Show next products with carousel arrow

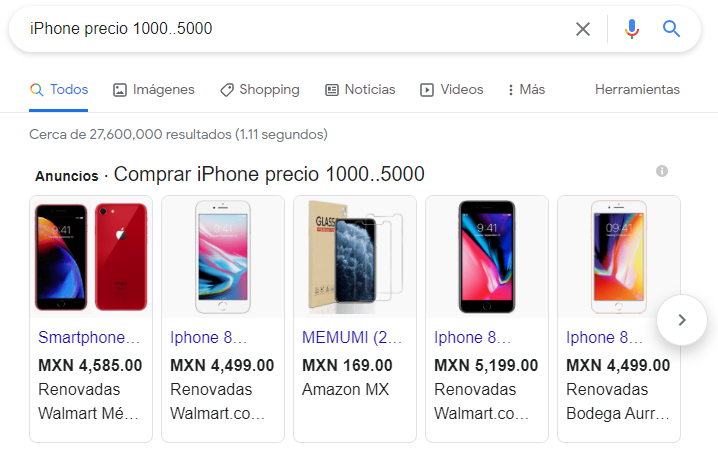(x=682, y=320)
